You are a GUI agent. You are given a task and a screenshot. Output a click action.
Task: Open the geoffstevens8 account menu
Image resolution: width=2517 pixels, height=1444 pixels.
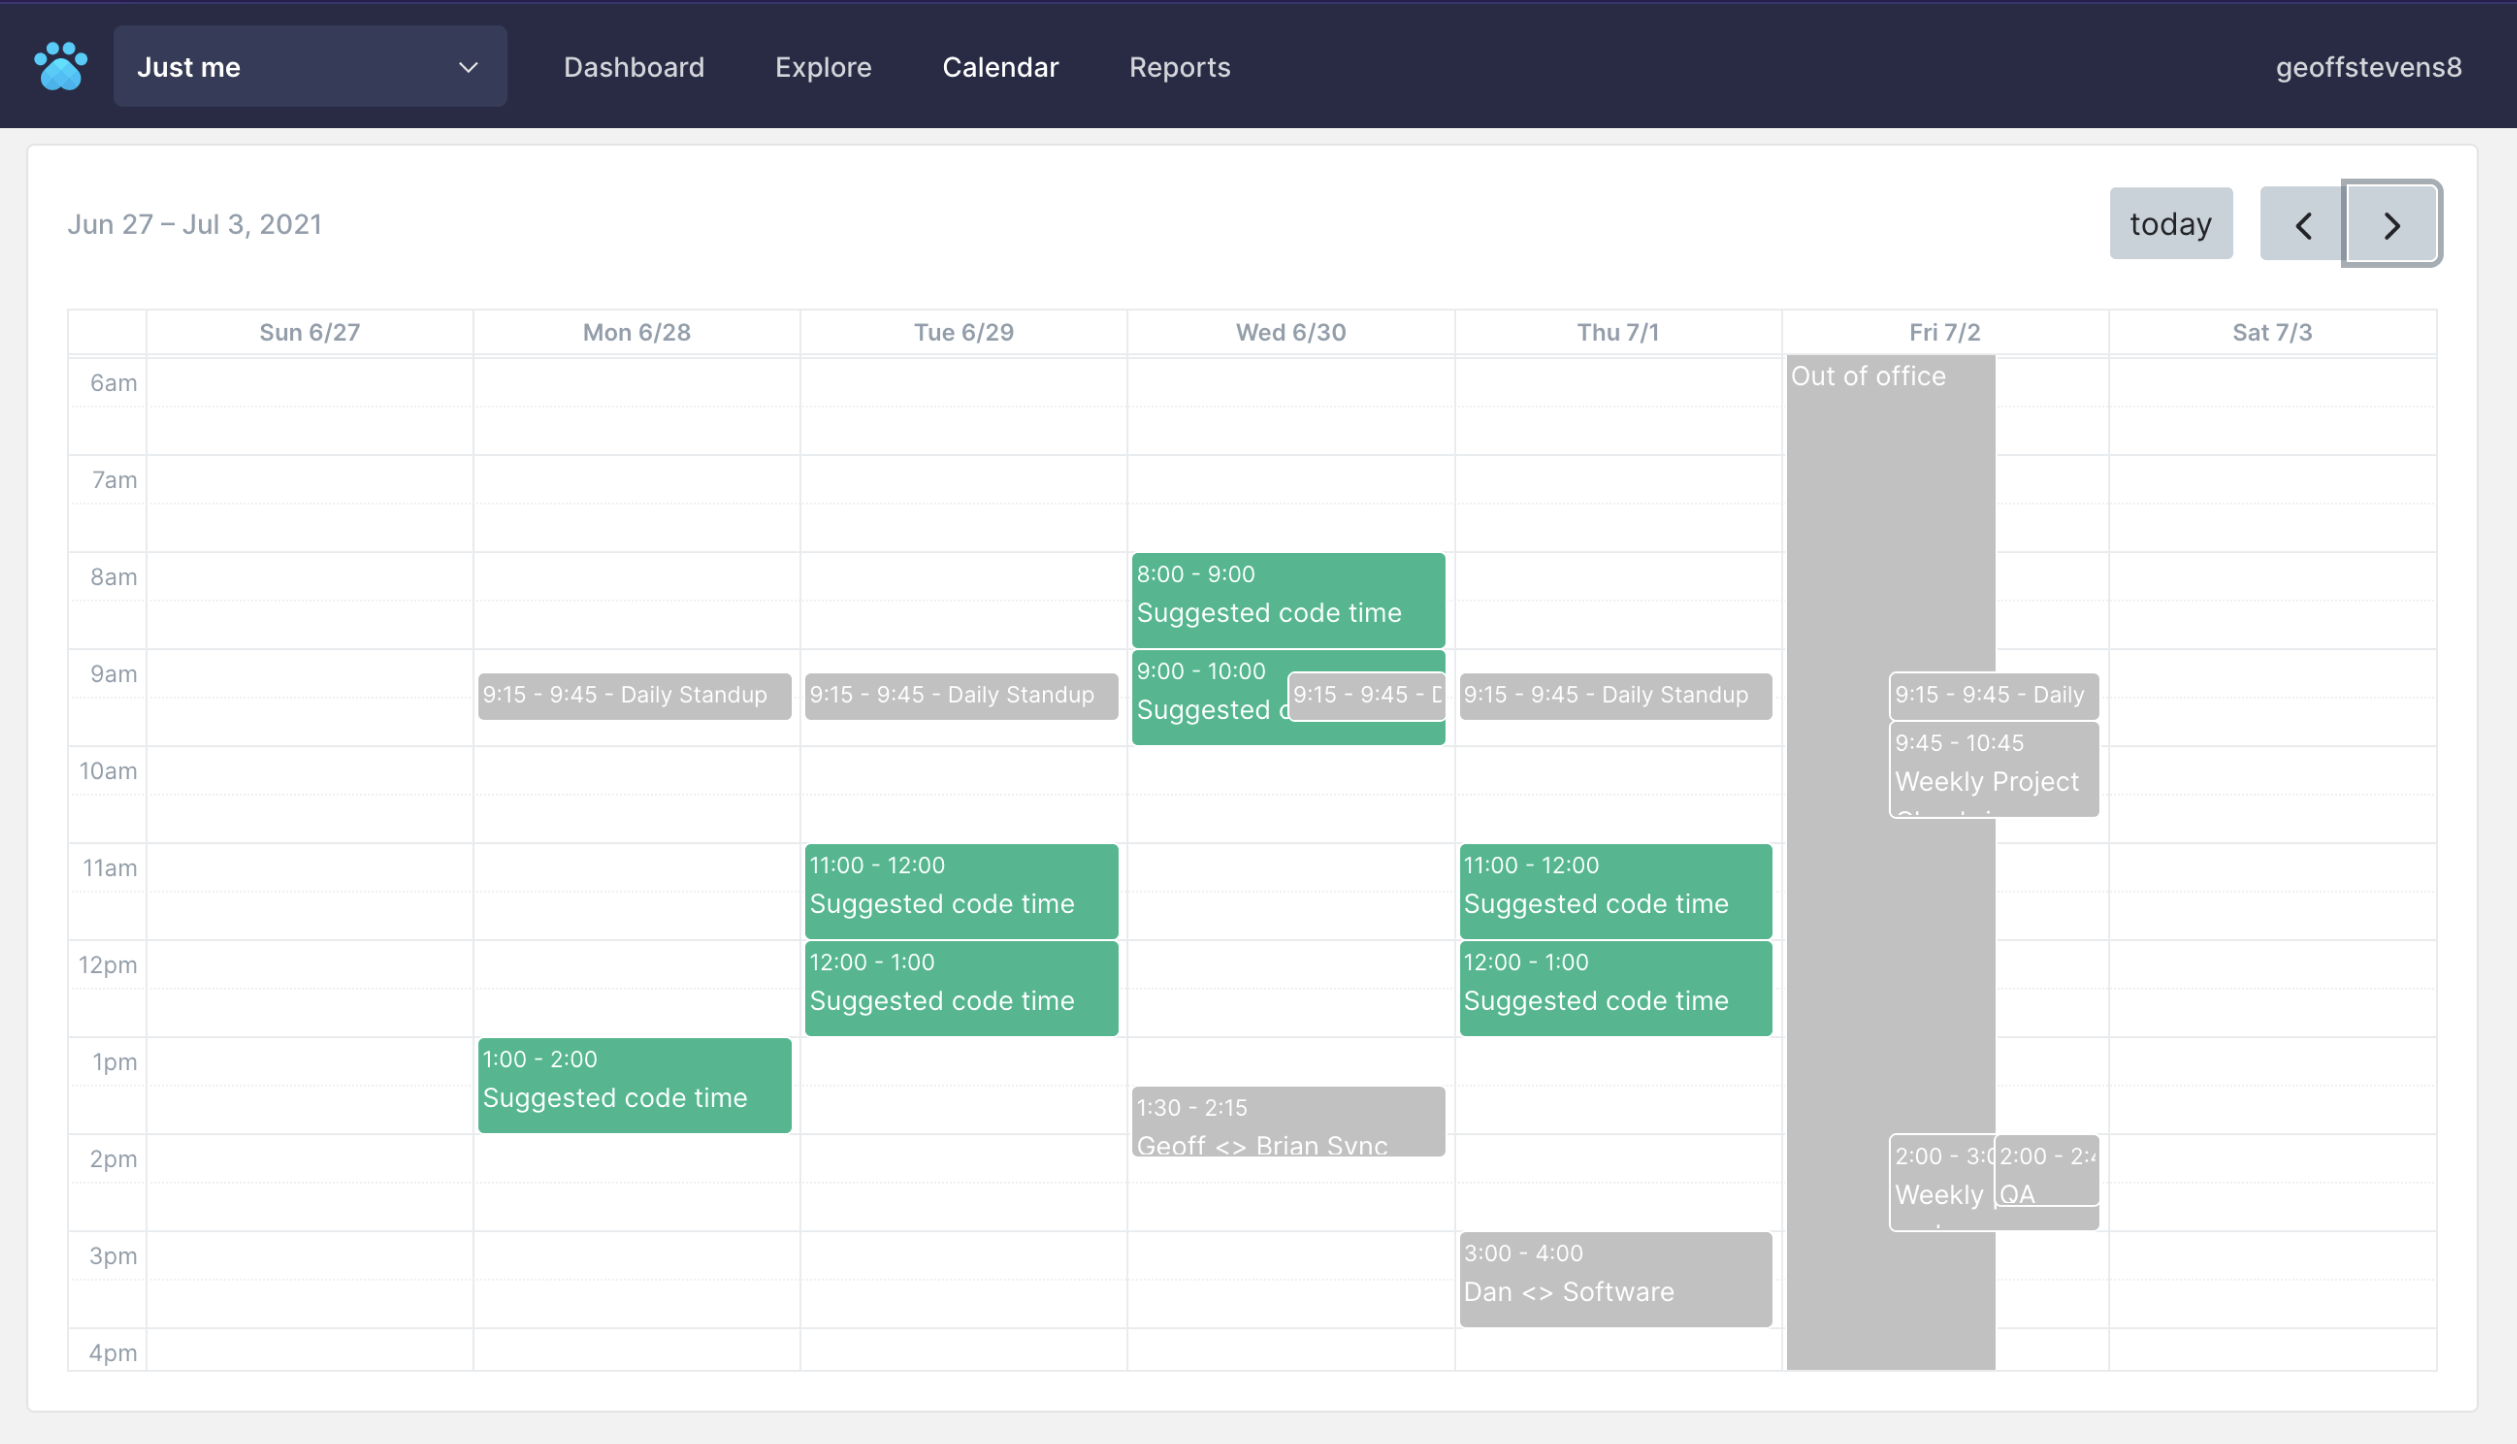[x=2367, y=67]
